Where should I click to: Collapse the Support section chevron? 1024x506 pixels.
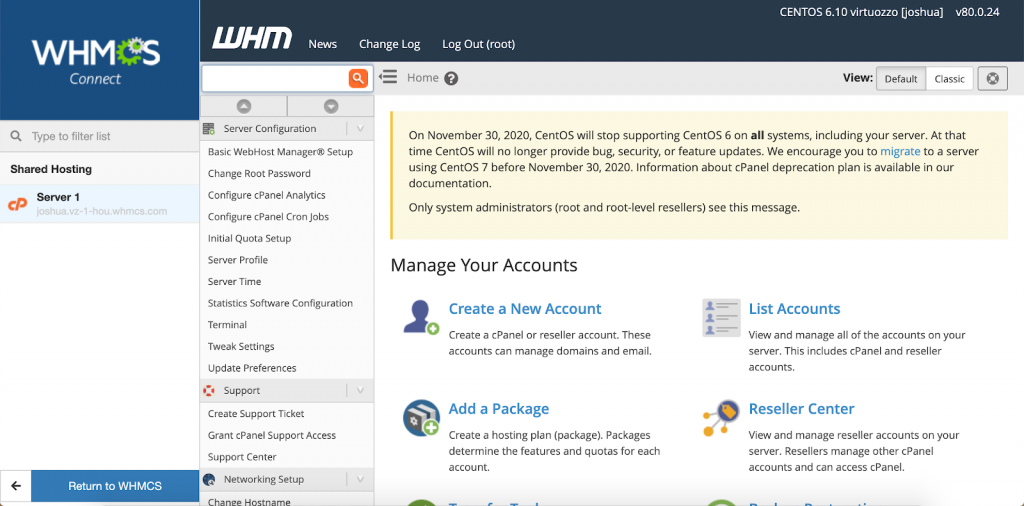click(x=359, y=390)
